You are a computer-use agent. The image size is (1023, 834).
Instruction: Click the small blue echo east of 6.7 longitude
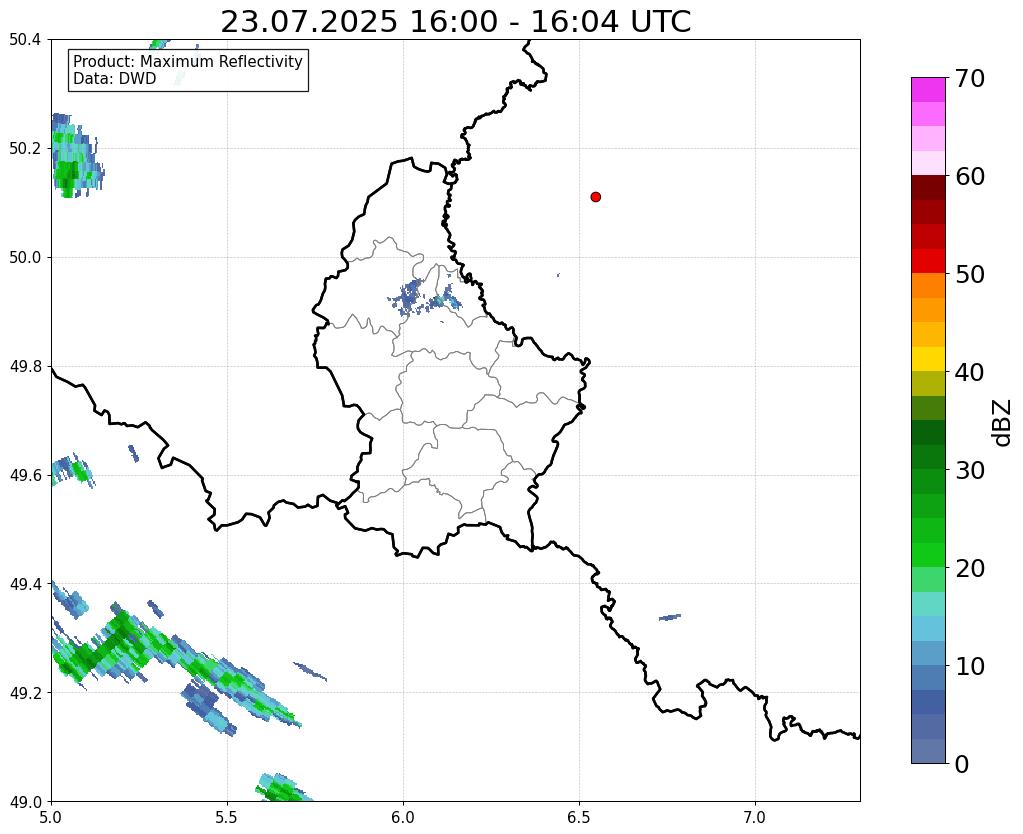pyautogui.click(x=670, y=617)
